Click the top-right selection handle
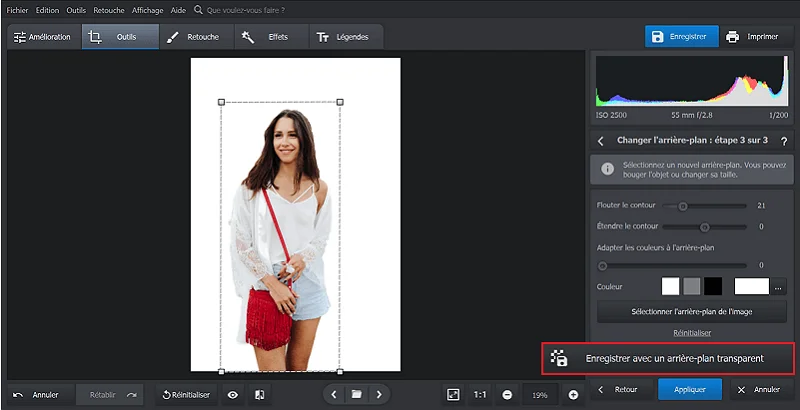 pos(340,102)
